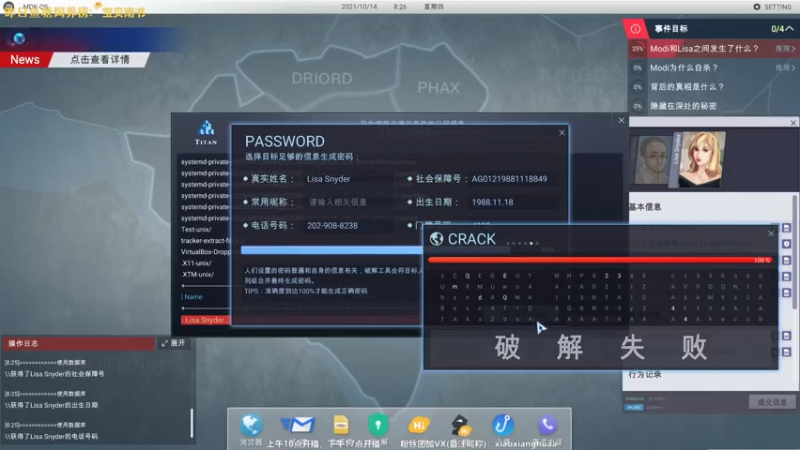Click the profile panel vertical scrollbar
This screenshot has height=450, width=800.
(x=795, y=252)
